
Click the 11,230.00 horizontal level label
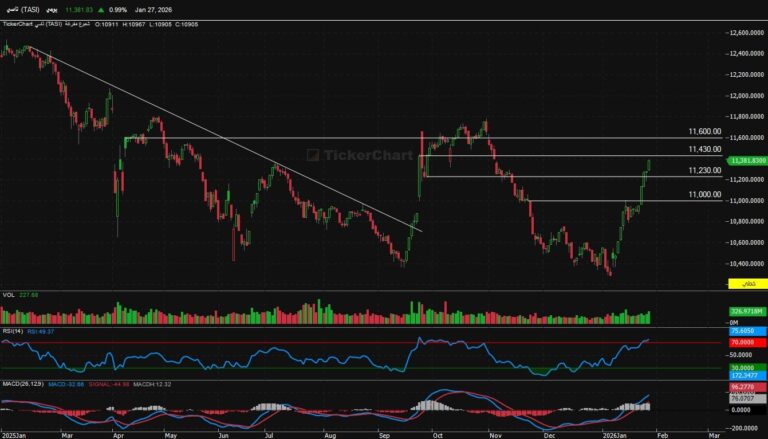705,171
